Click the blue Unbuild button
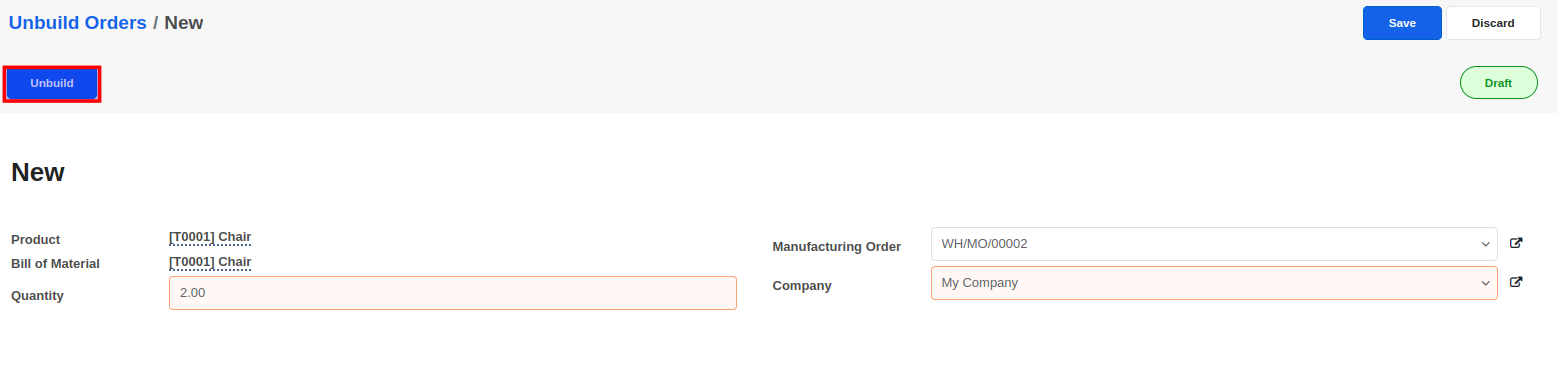The image size is (1558, 387). coord(52,84)
